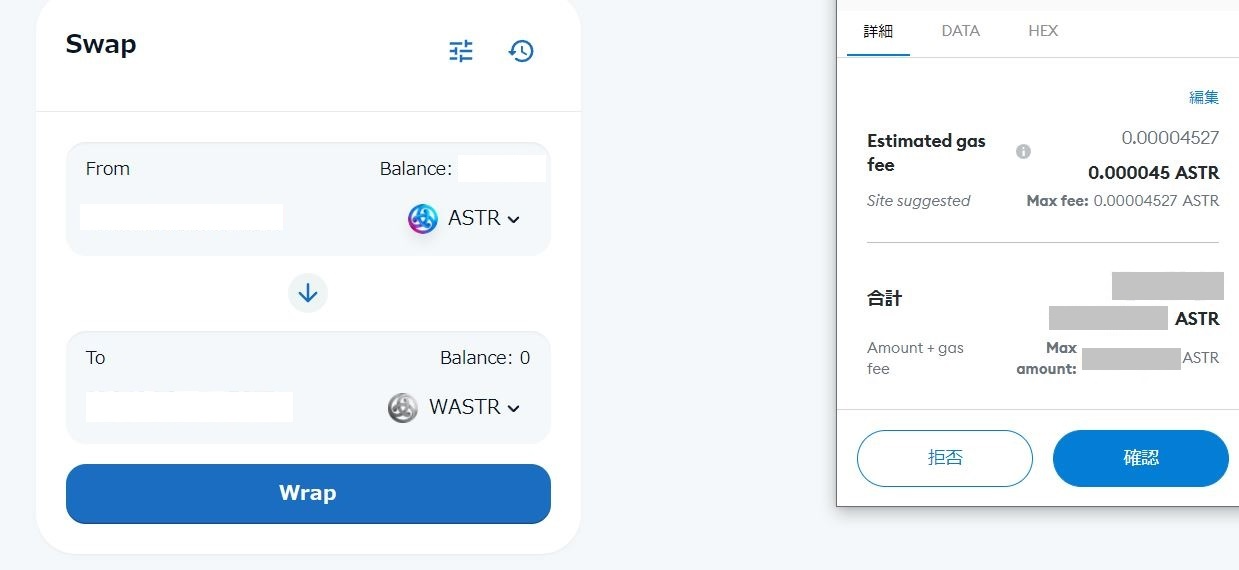Click the blue Wrap button
Screen dimensions: 1239x570
coord(308,493)
